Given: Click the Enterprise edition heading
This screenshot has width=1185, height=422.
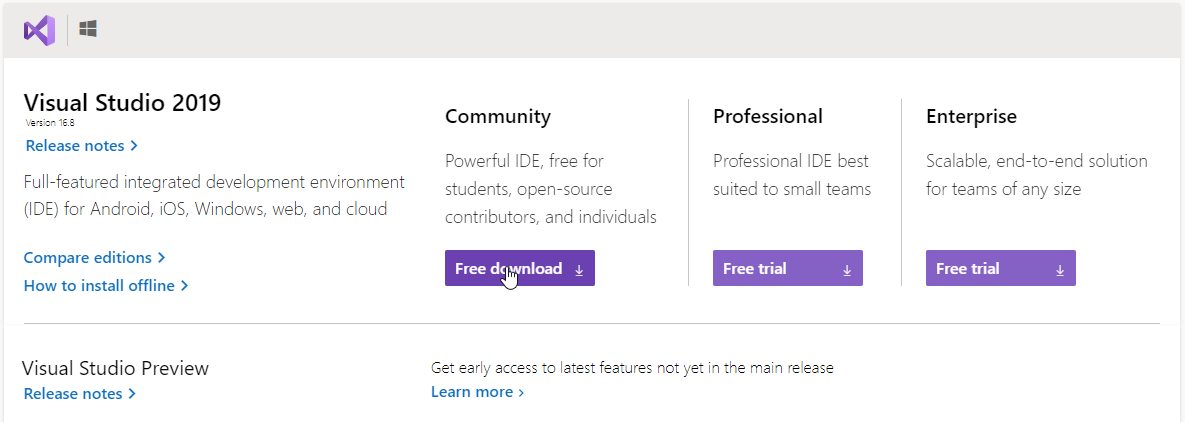Looking at the screenshot, I should coord(971,116).
